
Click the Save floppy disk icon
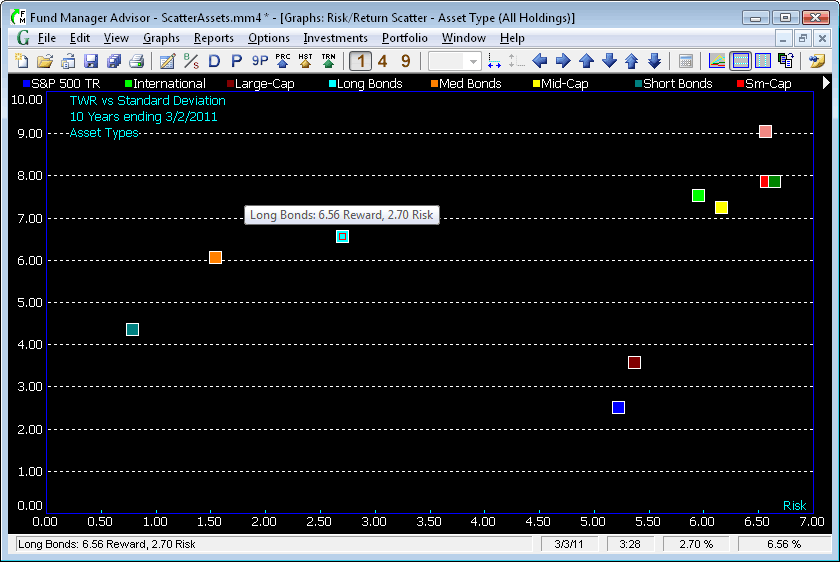tap(91, 61)
